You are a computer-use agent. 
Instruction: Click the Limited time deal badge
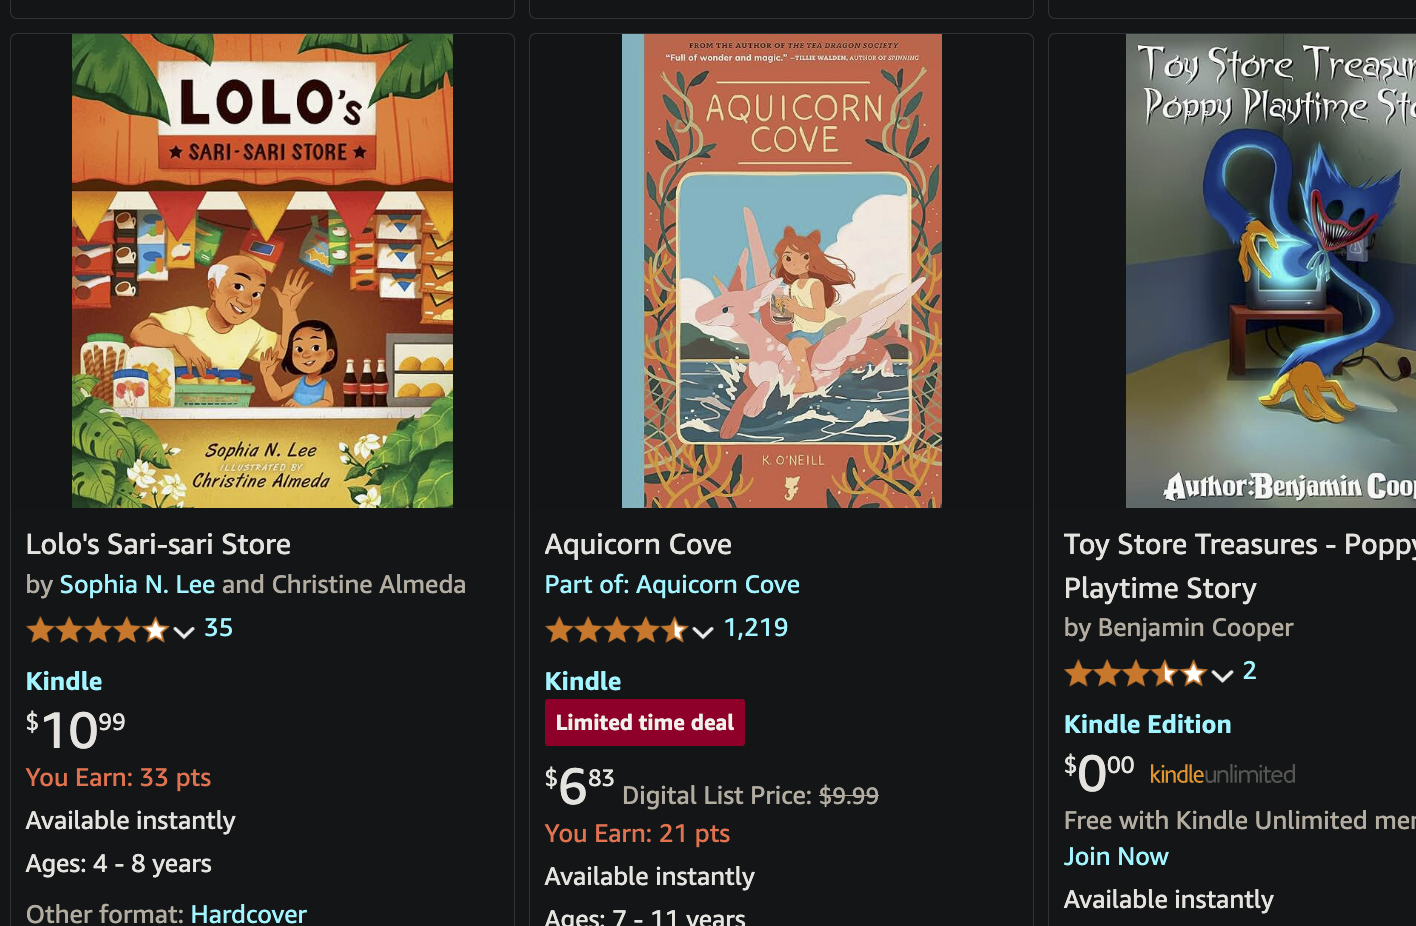645,722
